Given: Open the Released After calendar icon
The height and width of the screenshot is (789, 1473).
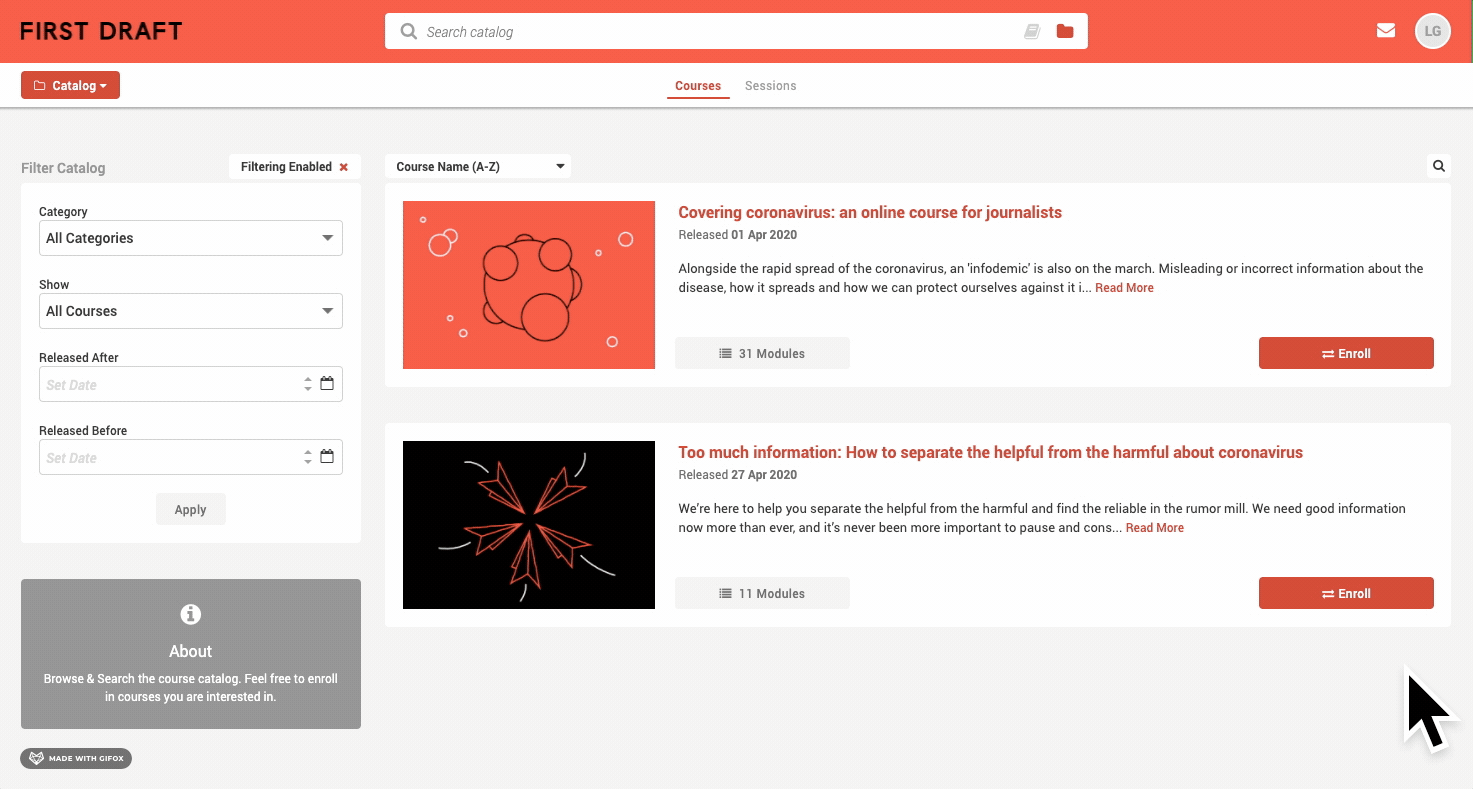Looking at the screenshot, I should click(327, 383).
